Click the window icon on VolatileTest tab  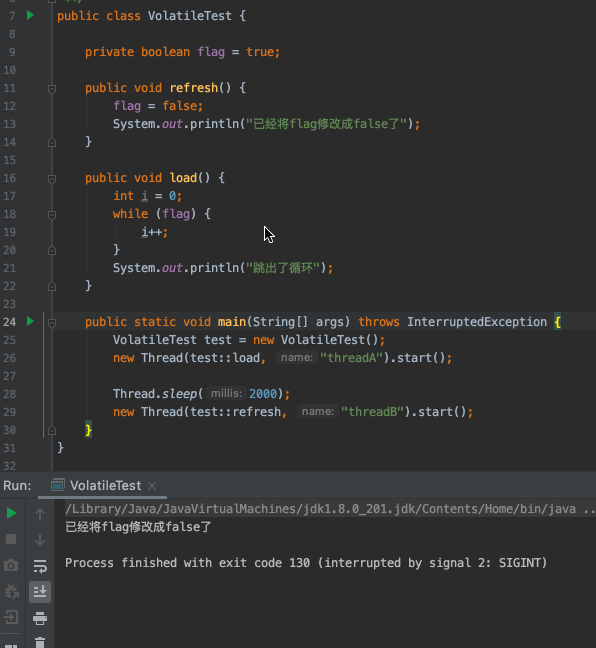[58, 485]
